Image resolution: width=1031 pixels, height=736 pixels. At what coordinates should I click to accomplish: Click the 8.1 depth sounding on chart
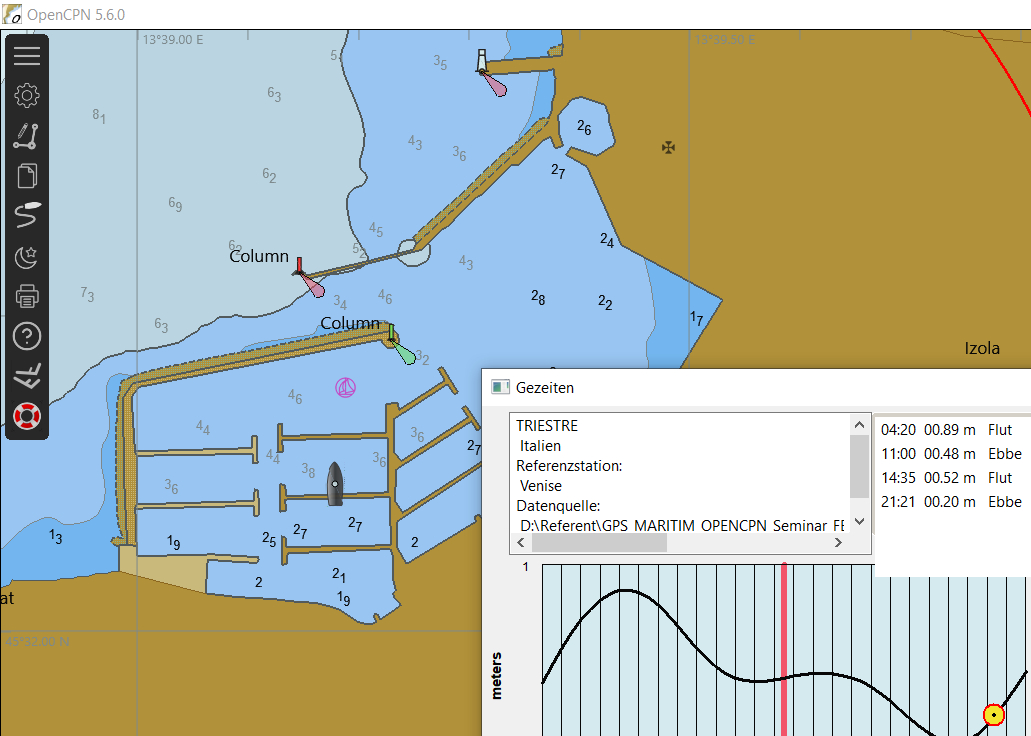99,116
